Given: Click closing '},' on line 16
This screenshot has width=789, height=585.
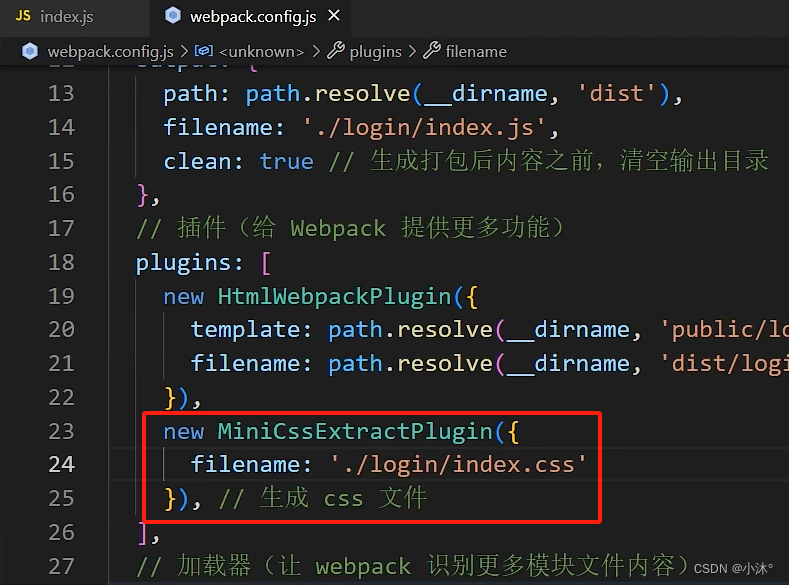Looking at the screenshot, I should pos(148,195).
